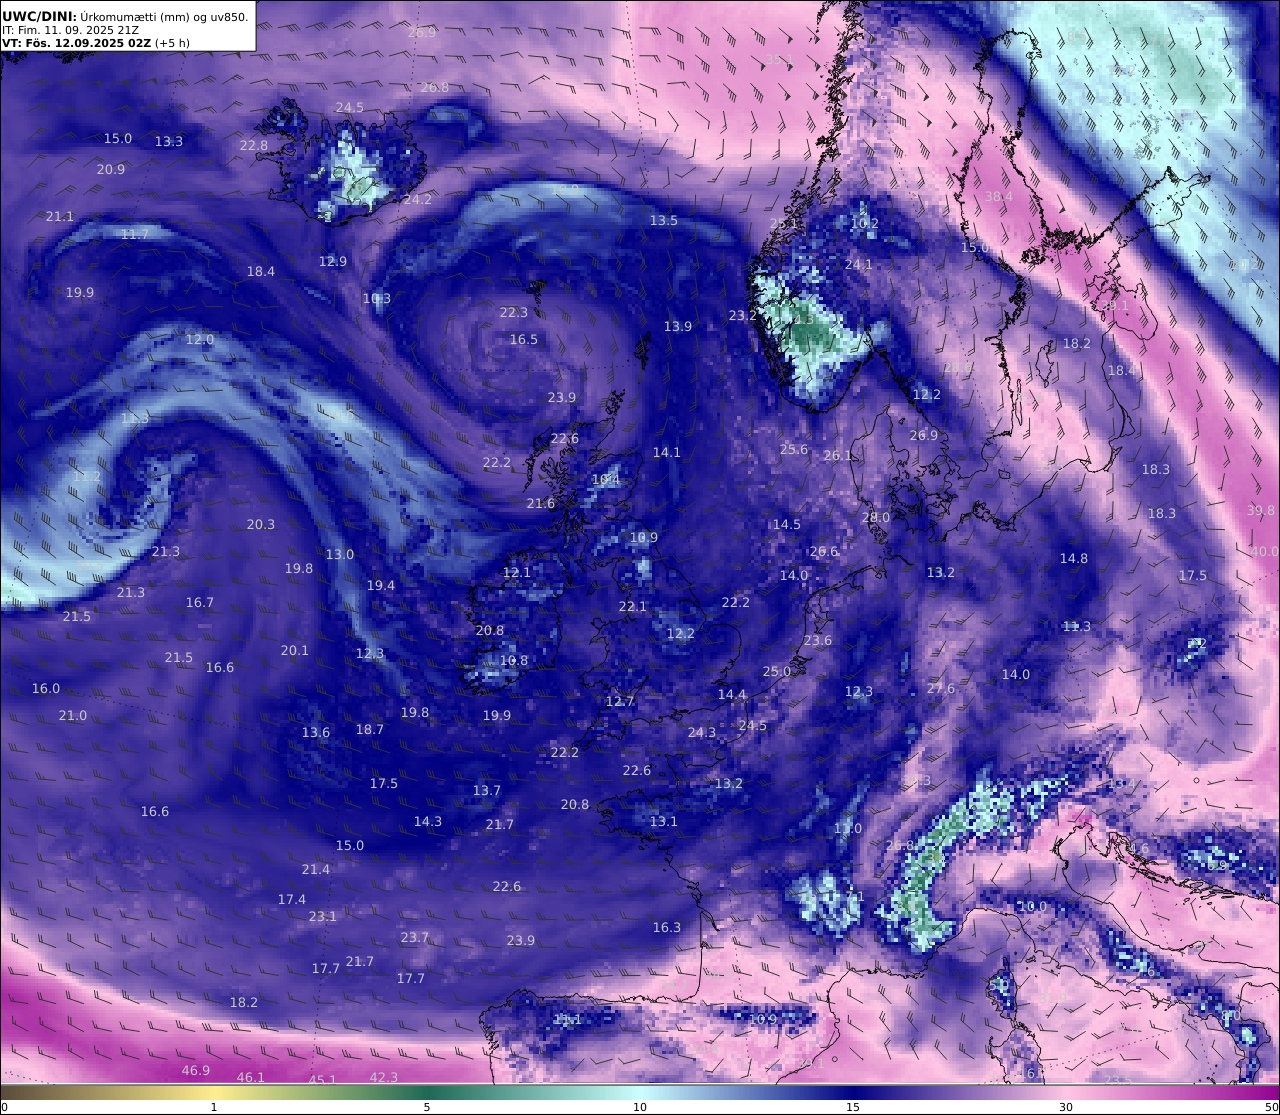Click the map value 16.3
The image size is (1280, 1115).
tap(667, 928)
